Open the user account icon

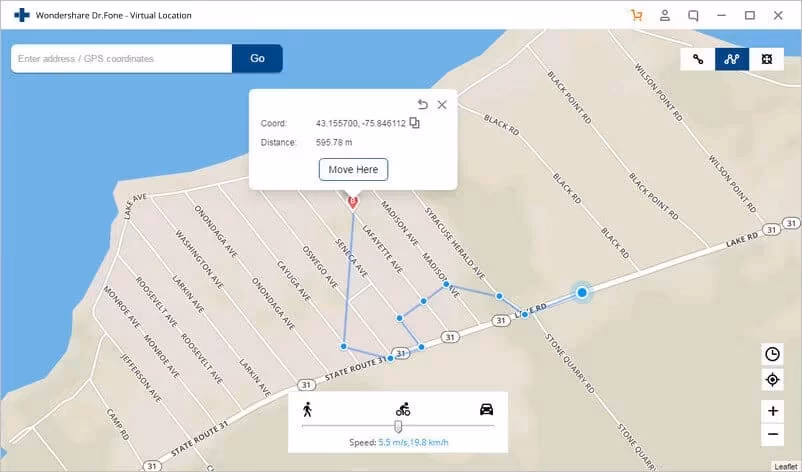point(664,16)
